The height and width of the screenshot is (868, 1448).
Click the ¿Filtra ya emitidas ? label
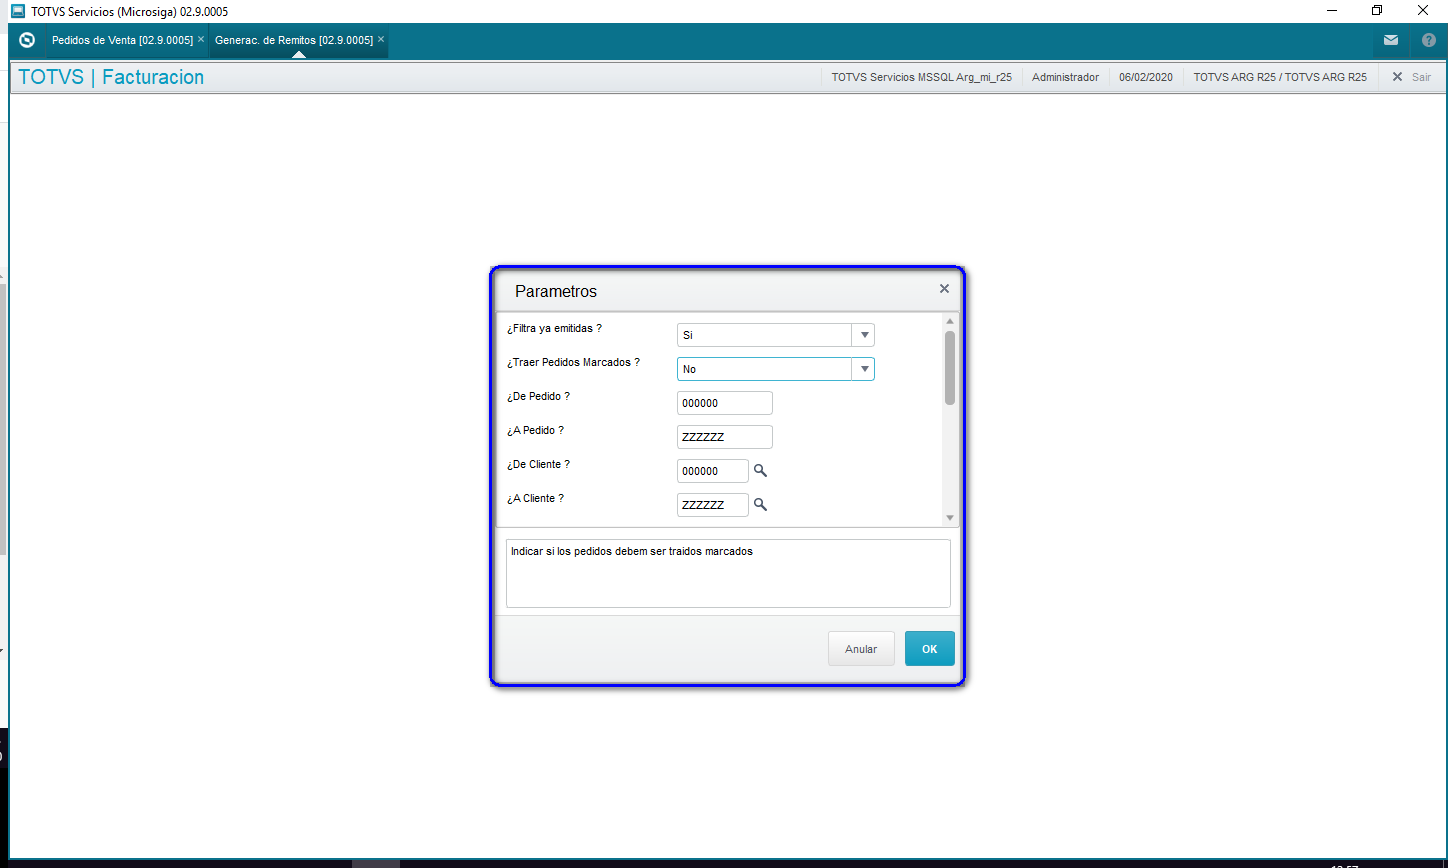(554, 328)
